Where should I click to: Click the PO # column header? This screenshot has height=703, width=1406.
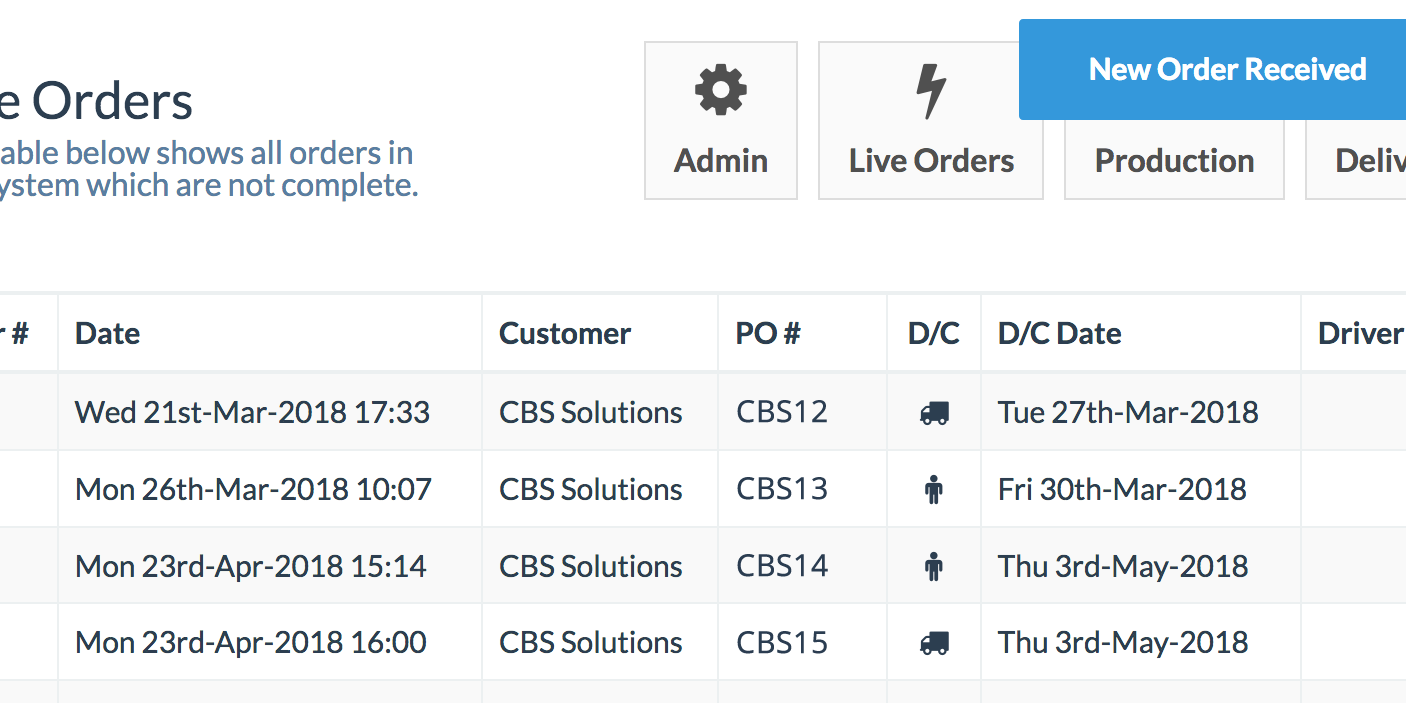point(766,333)
